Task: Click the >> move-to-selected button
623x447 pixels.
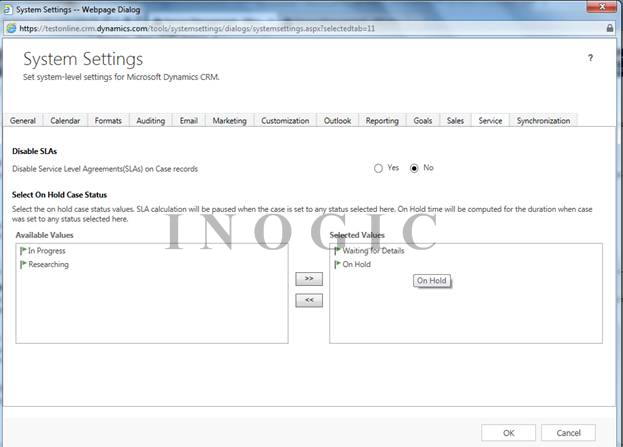Action: coord(309,279)
